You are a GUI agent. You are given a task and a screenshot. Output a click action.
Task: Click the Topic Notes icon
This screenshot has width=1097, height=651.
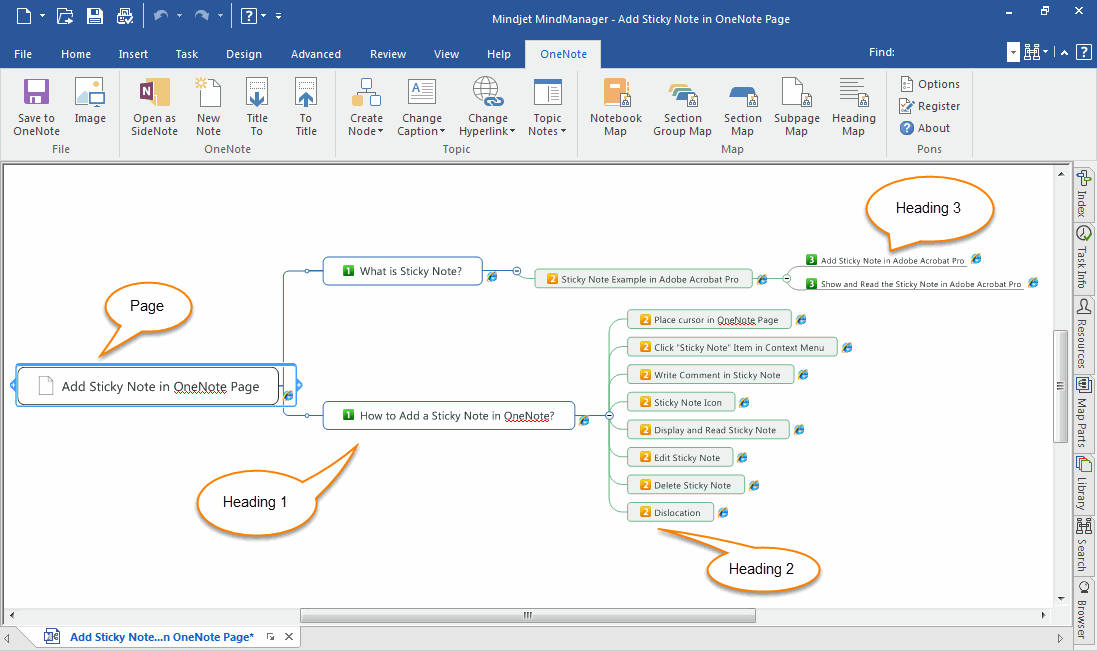(547, 92)
